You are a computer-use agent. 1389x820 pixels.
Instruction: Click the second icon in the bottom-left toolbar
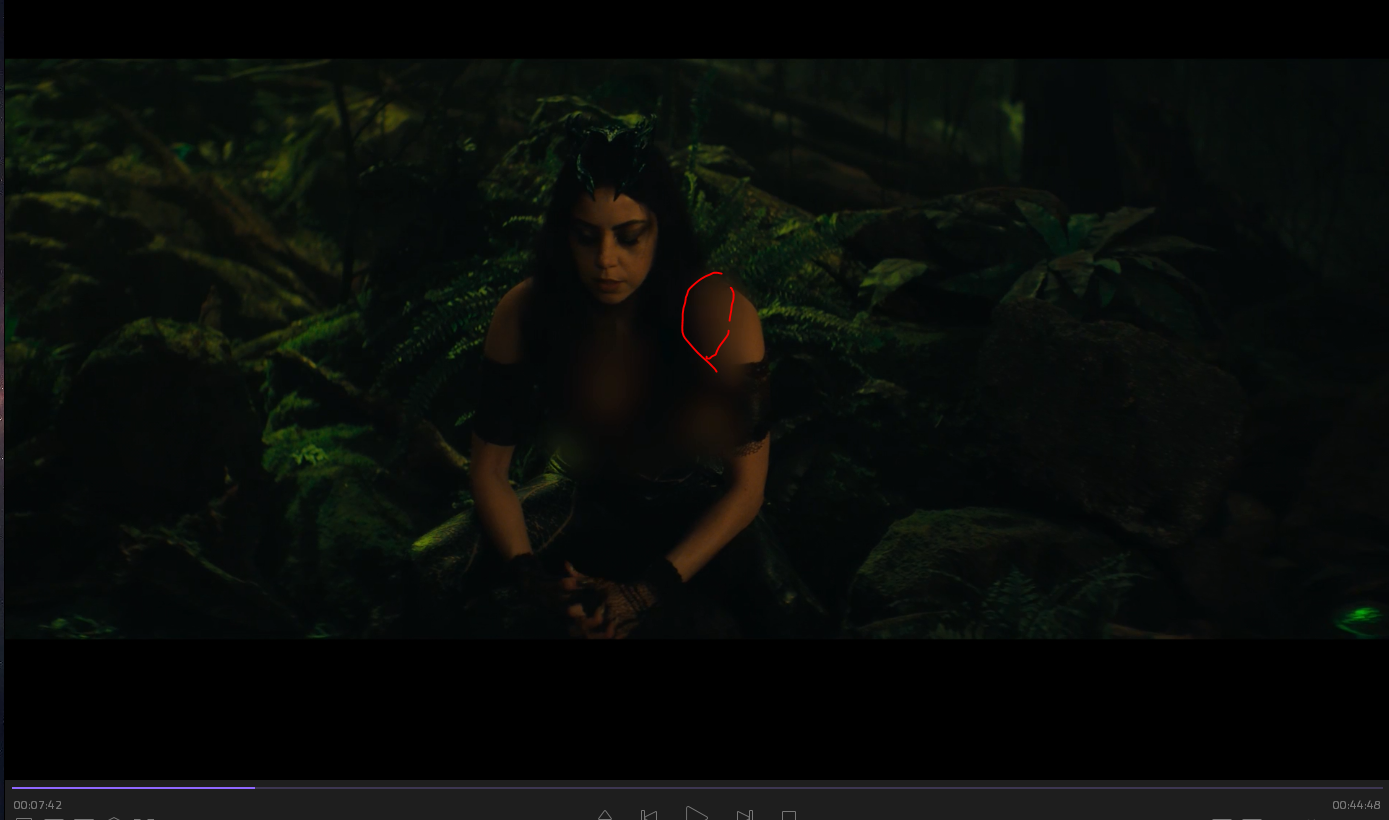click(x=54, y=818)
